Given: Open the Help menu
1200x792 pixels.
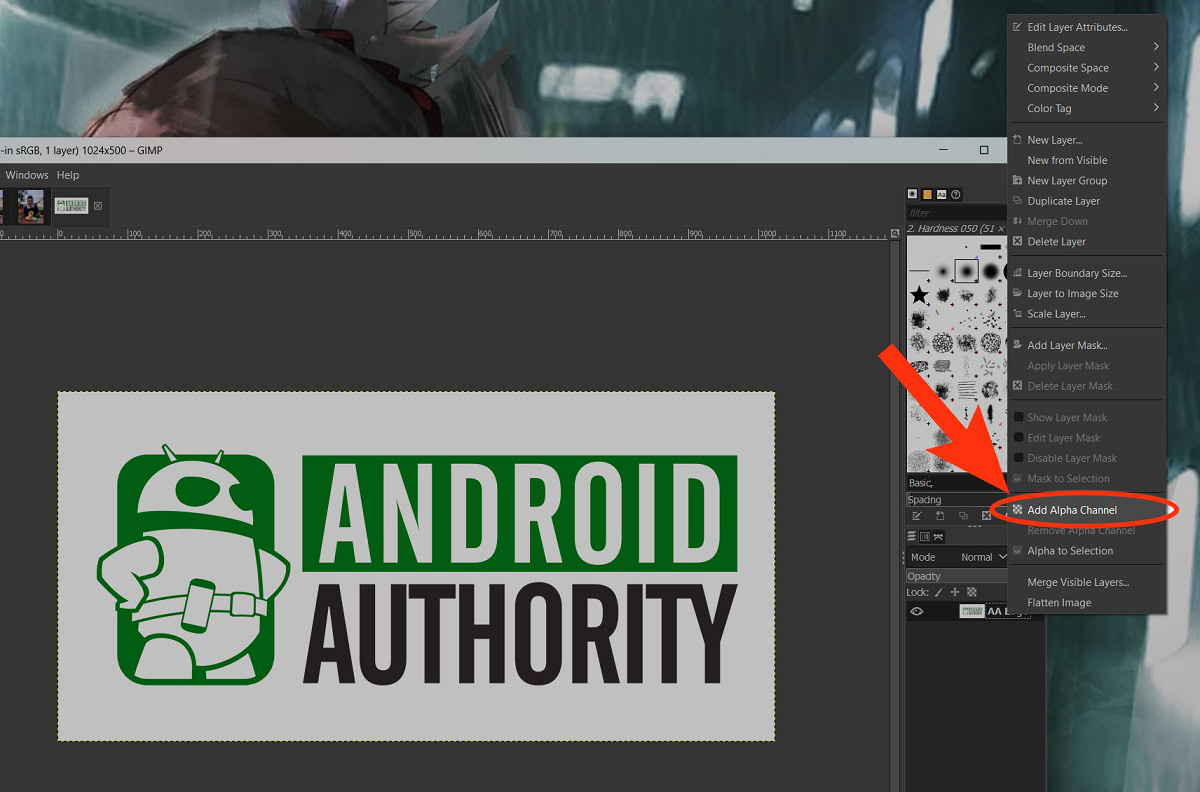Looking at the screenshot, I should tap(67, 175).
